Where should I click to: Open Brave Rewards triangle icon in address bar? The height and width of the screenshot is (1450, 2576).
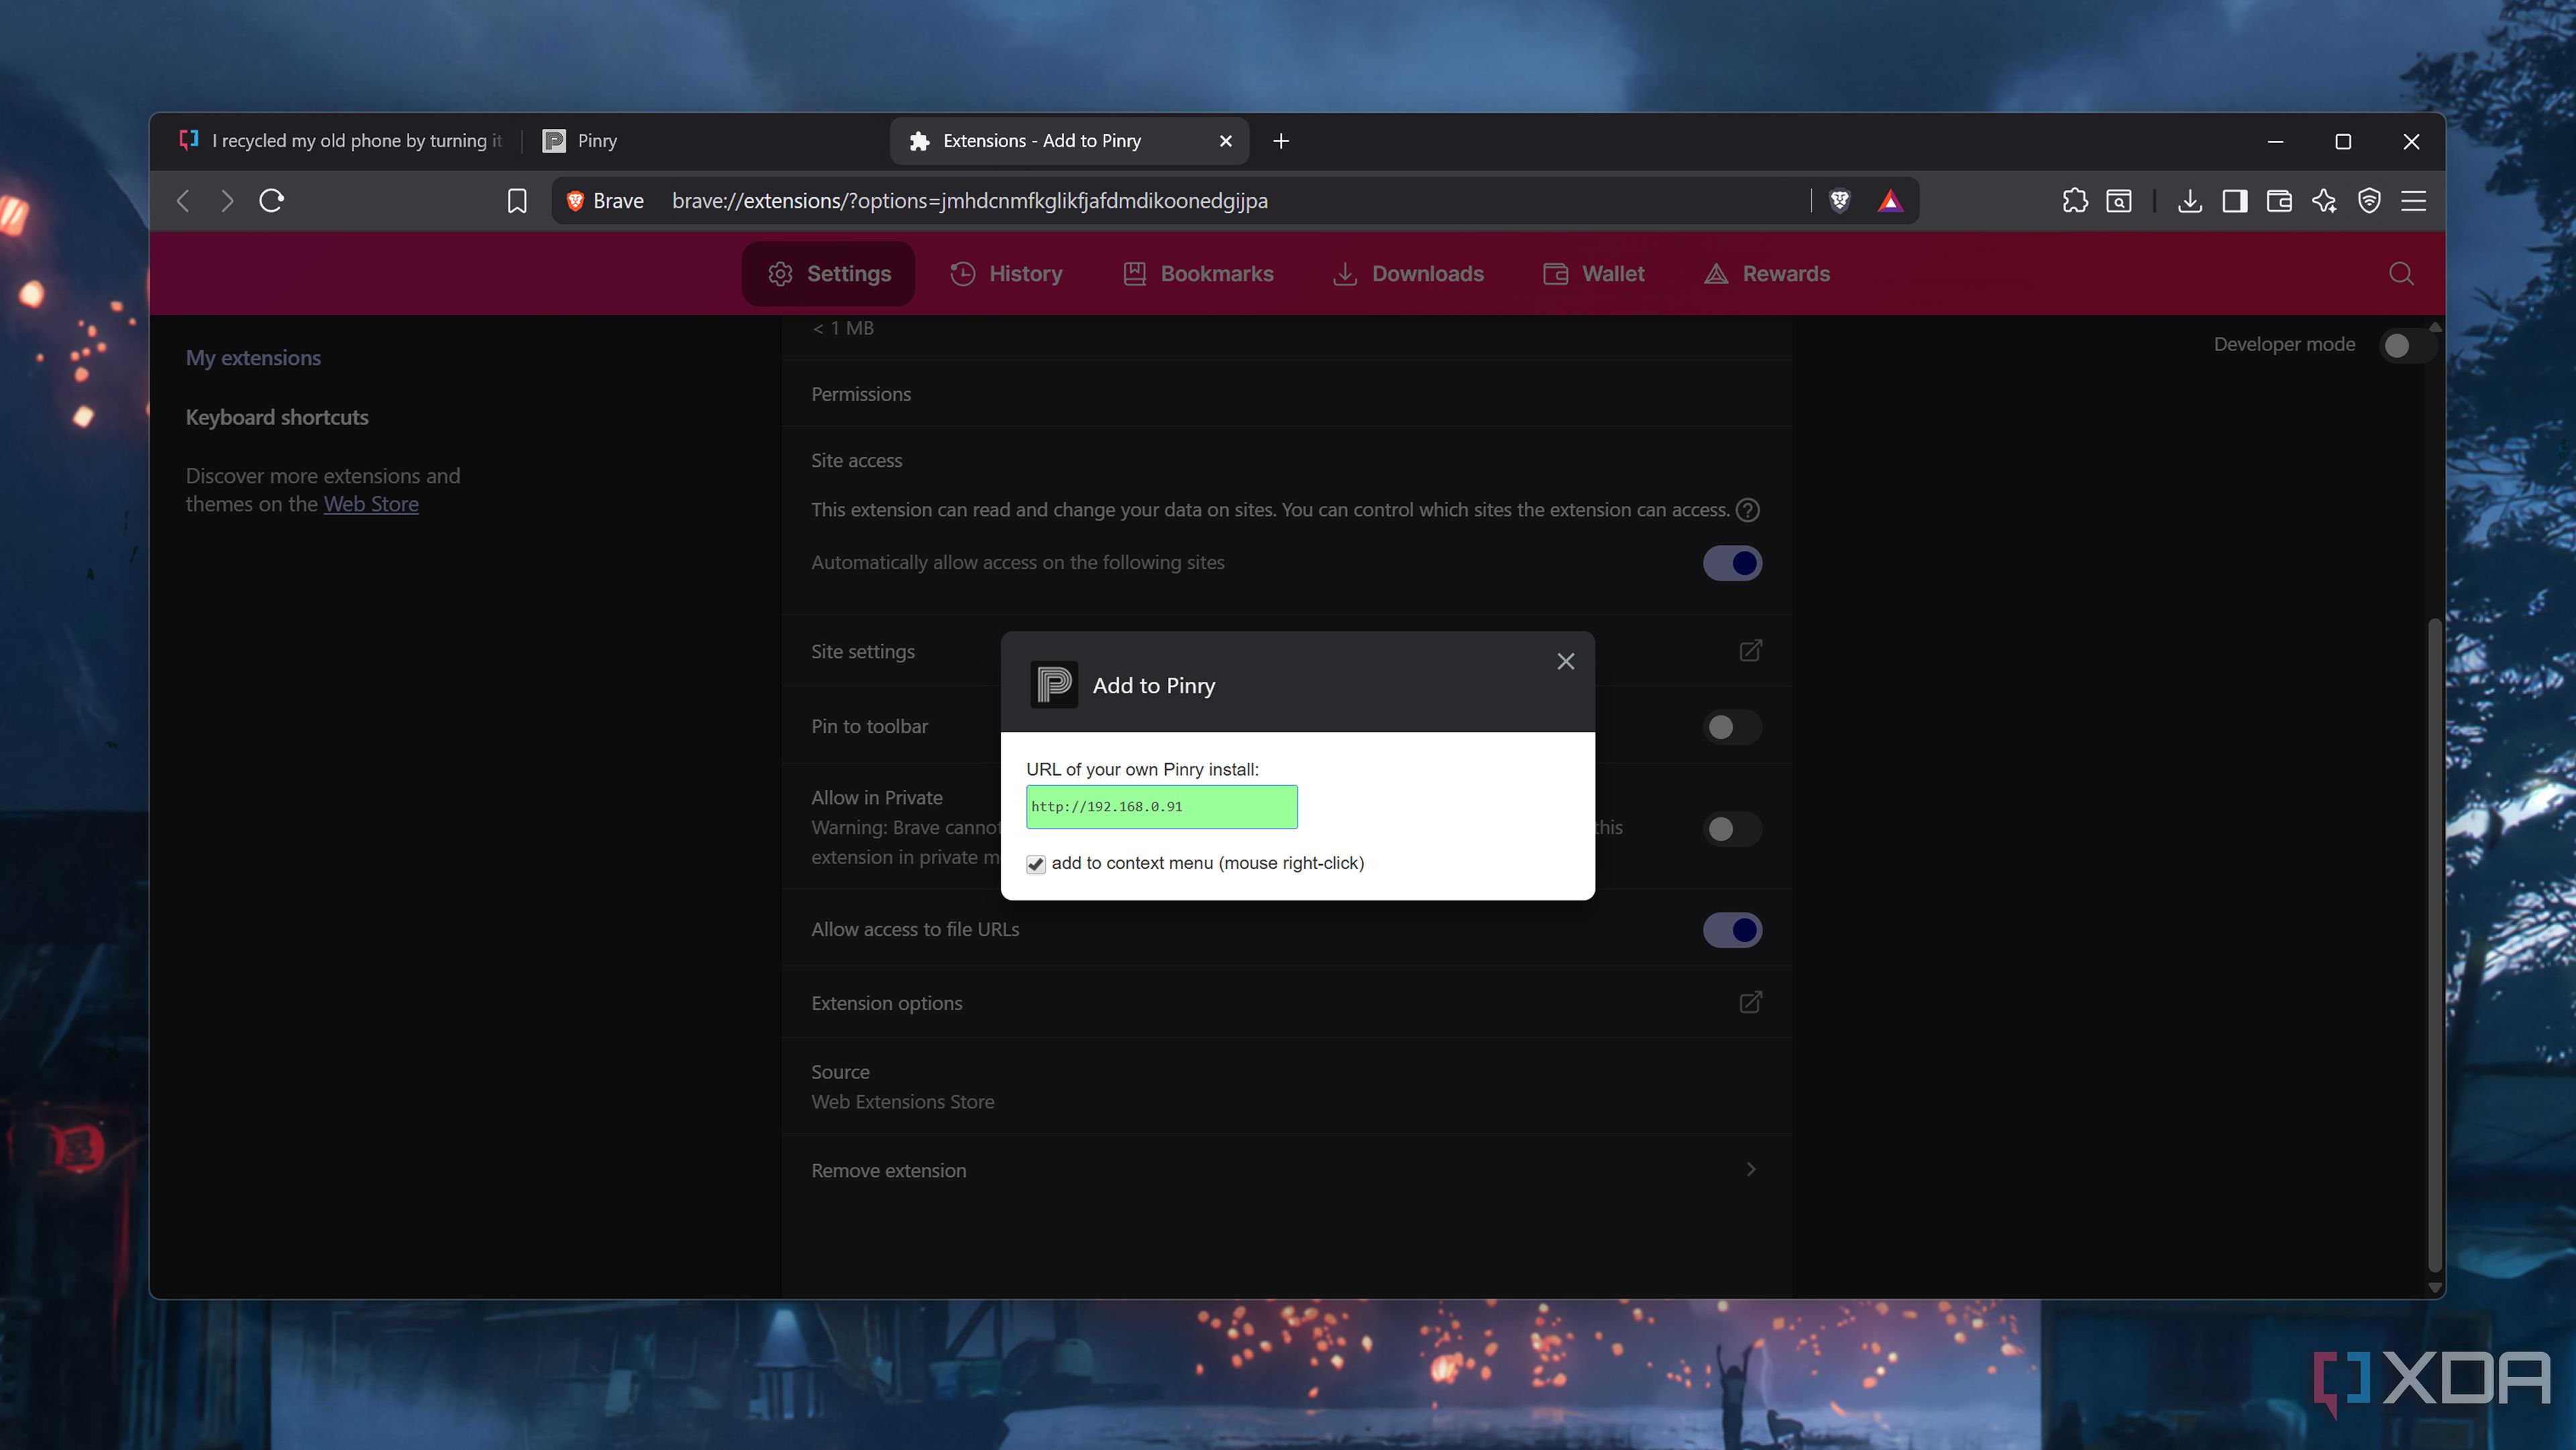(x=1889, y=201)
